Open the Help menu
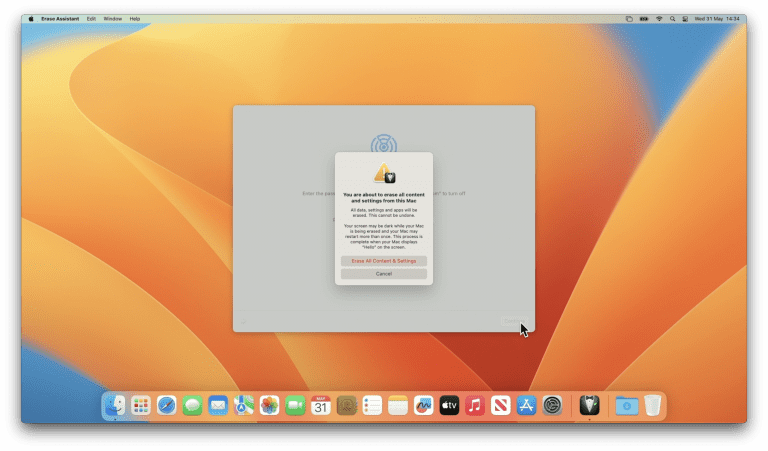This screenshot has height=451, width=768. [x=135, y=19]
